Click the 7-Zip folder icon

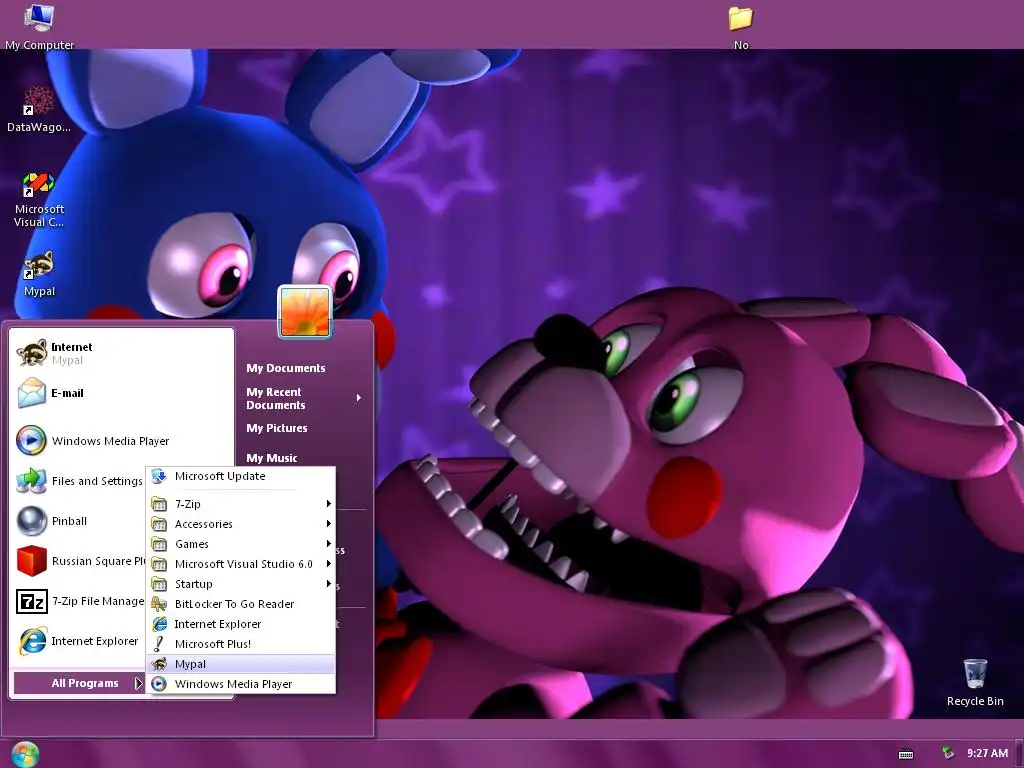[159, 504]
